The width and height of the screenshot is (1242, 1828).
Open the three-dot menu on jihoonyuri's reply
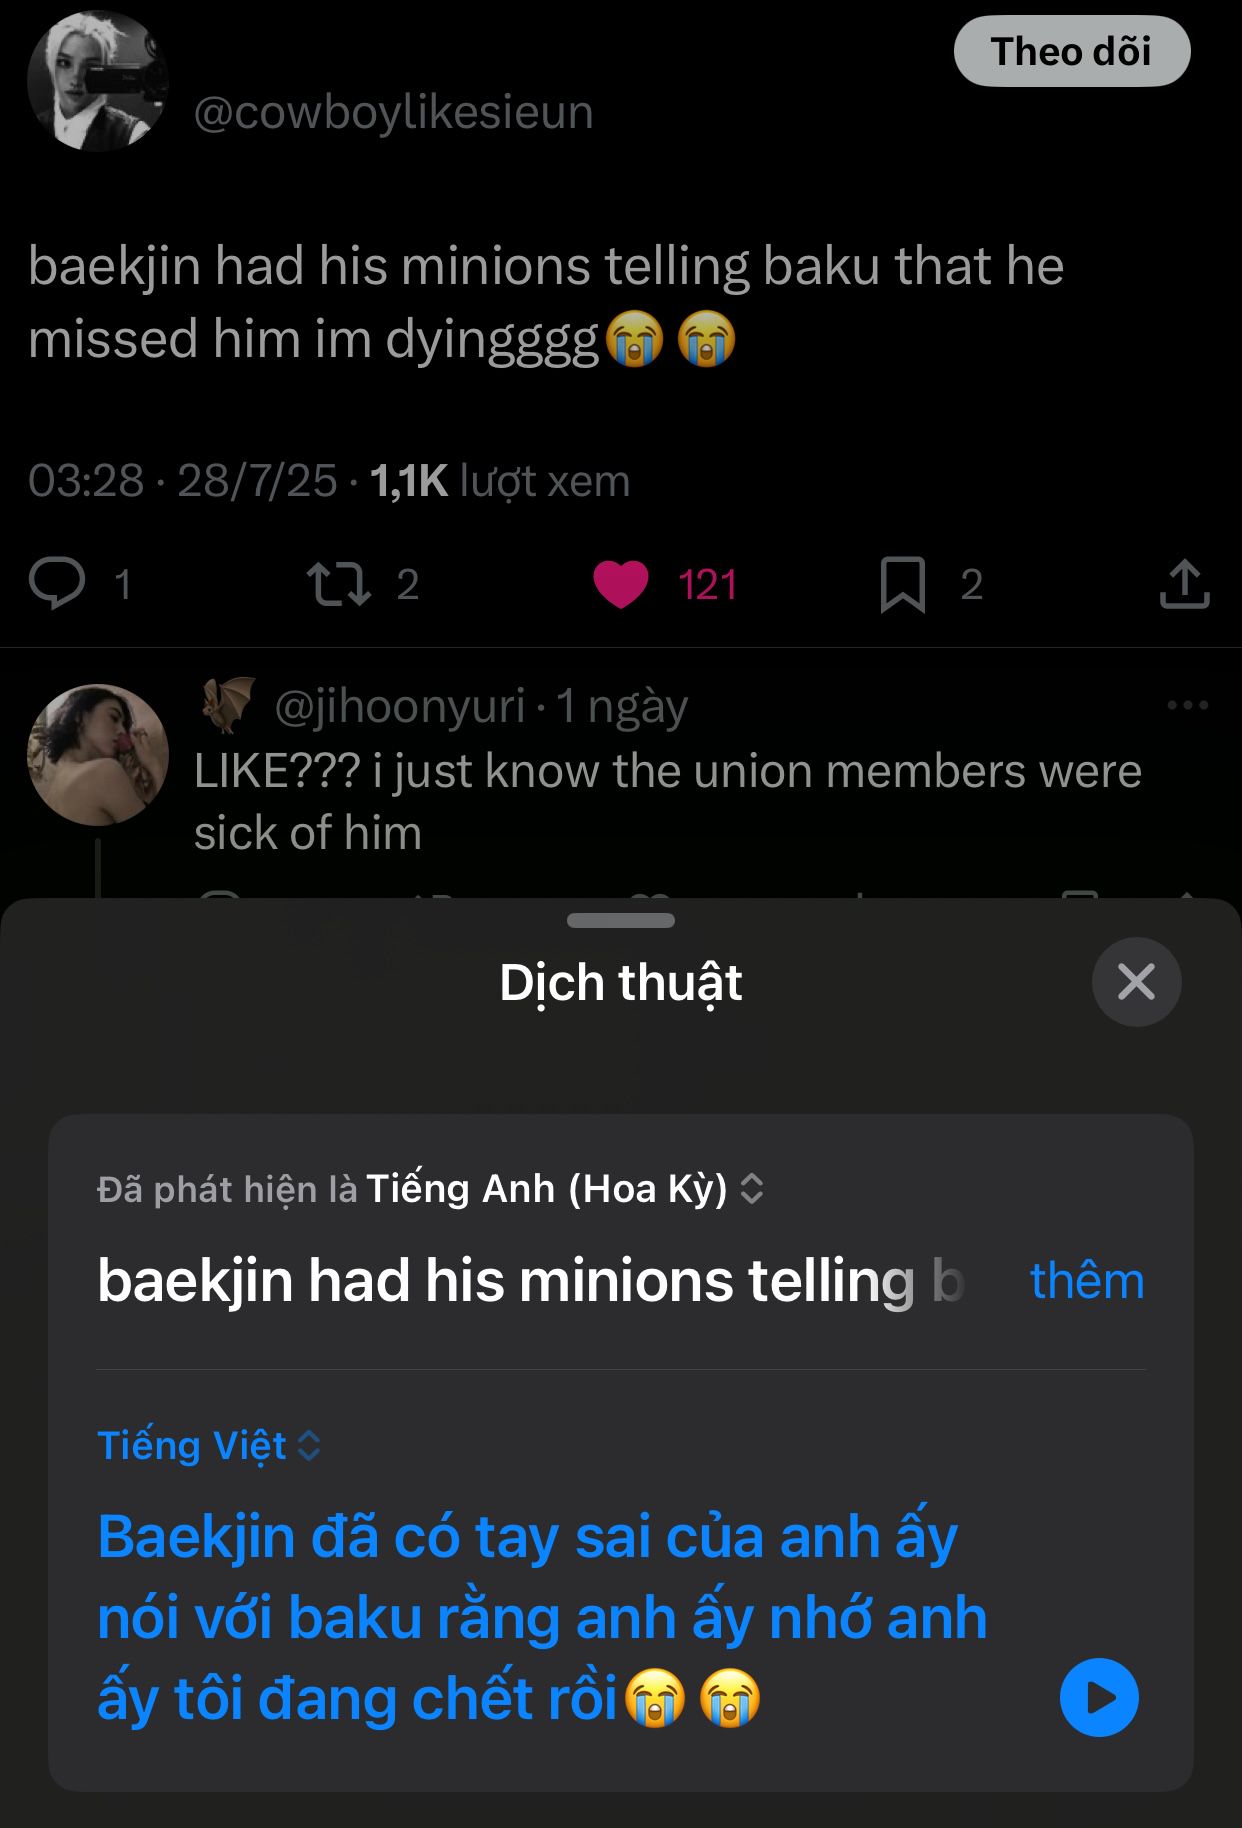(1187, 706)
